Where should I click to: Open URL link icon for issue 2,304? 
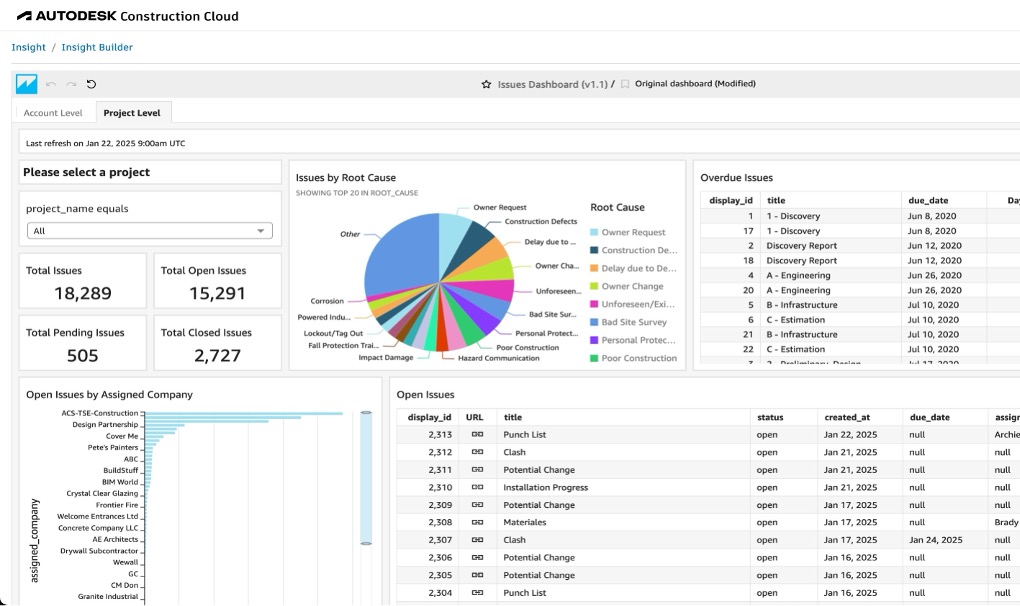(477, 592)
